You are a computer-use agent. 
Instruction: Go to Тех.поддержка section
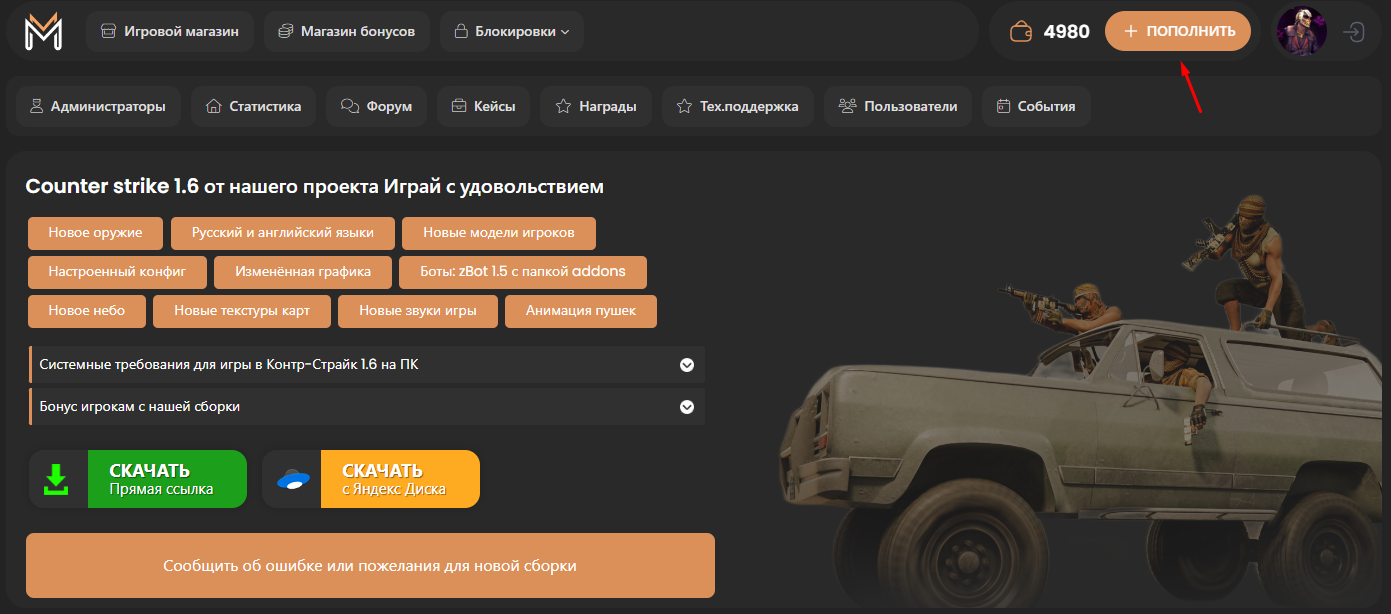[737, 106]
